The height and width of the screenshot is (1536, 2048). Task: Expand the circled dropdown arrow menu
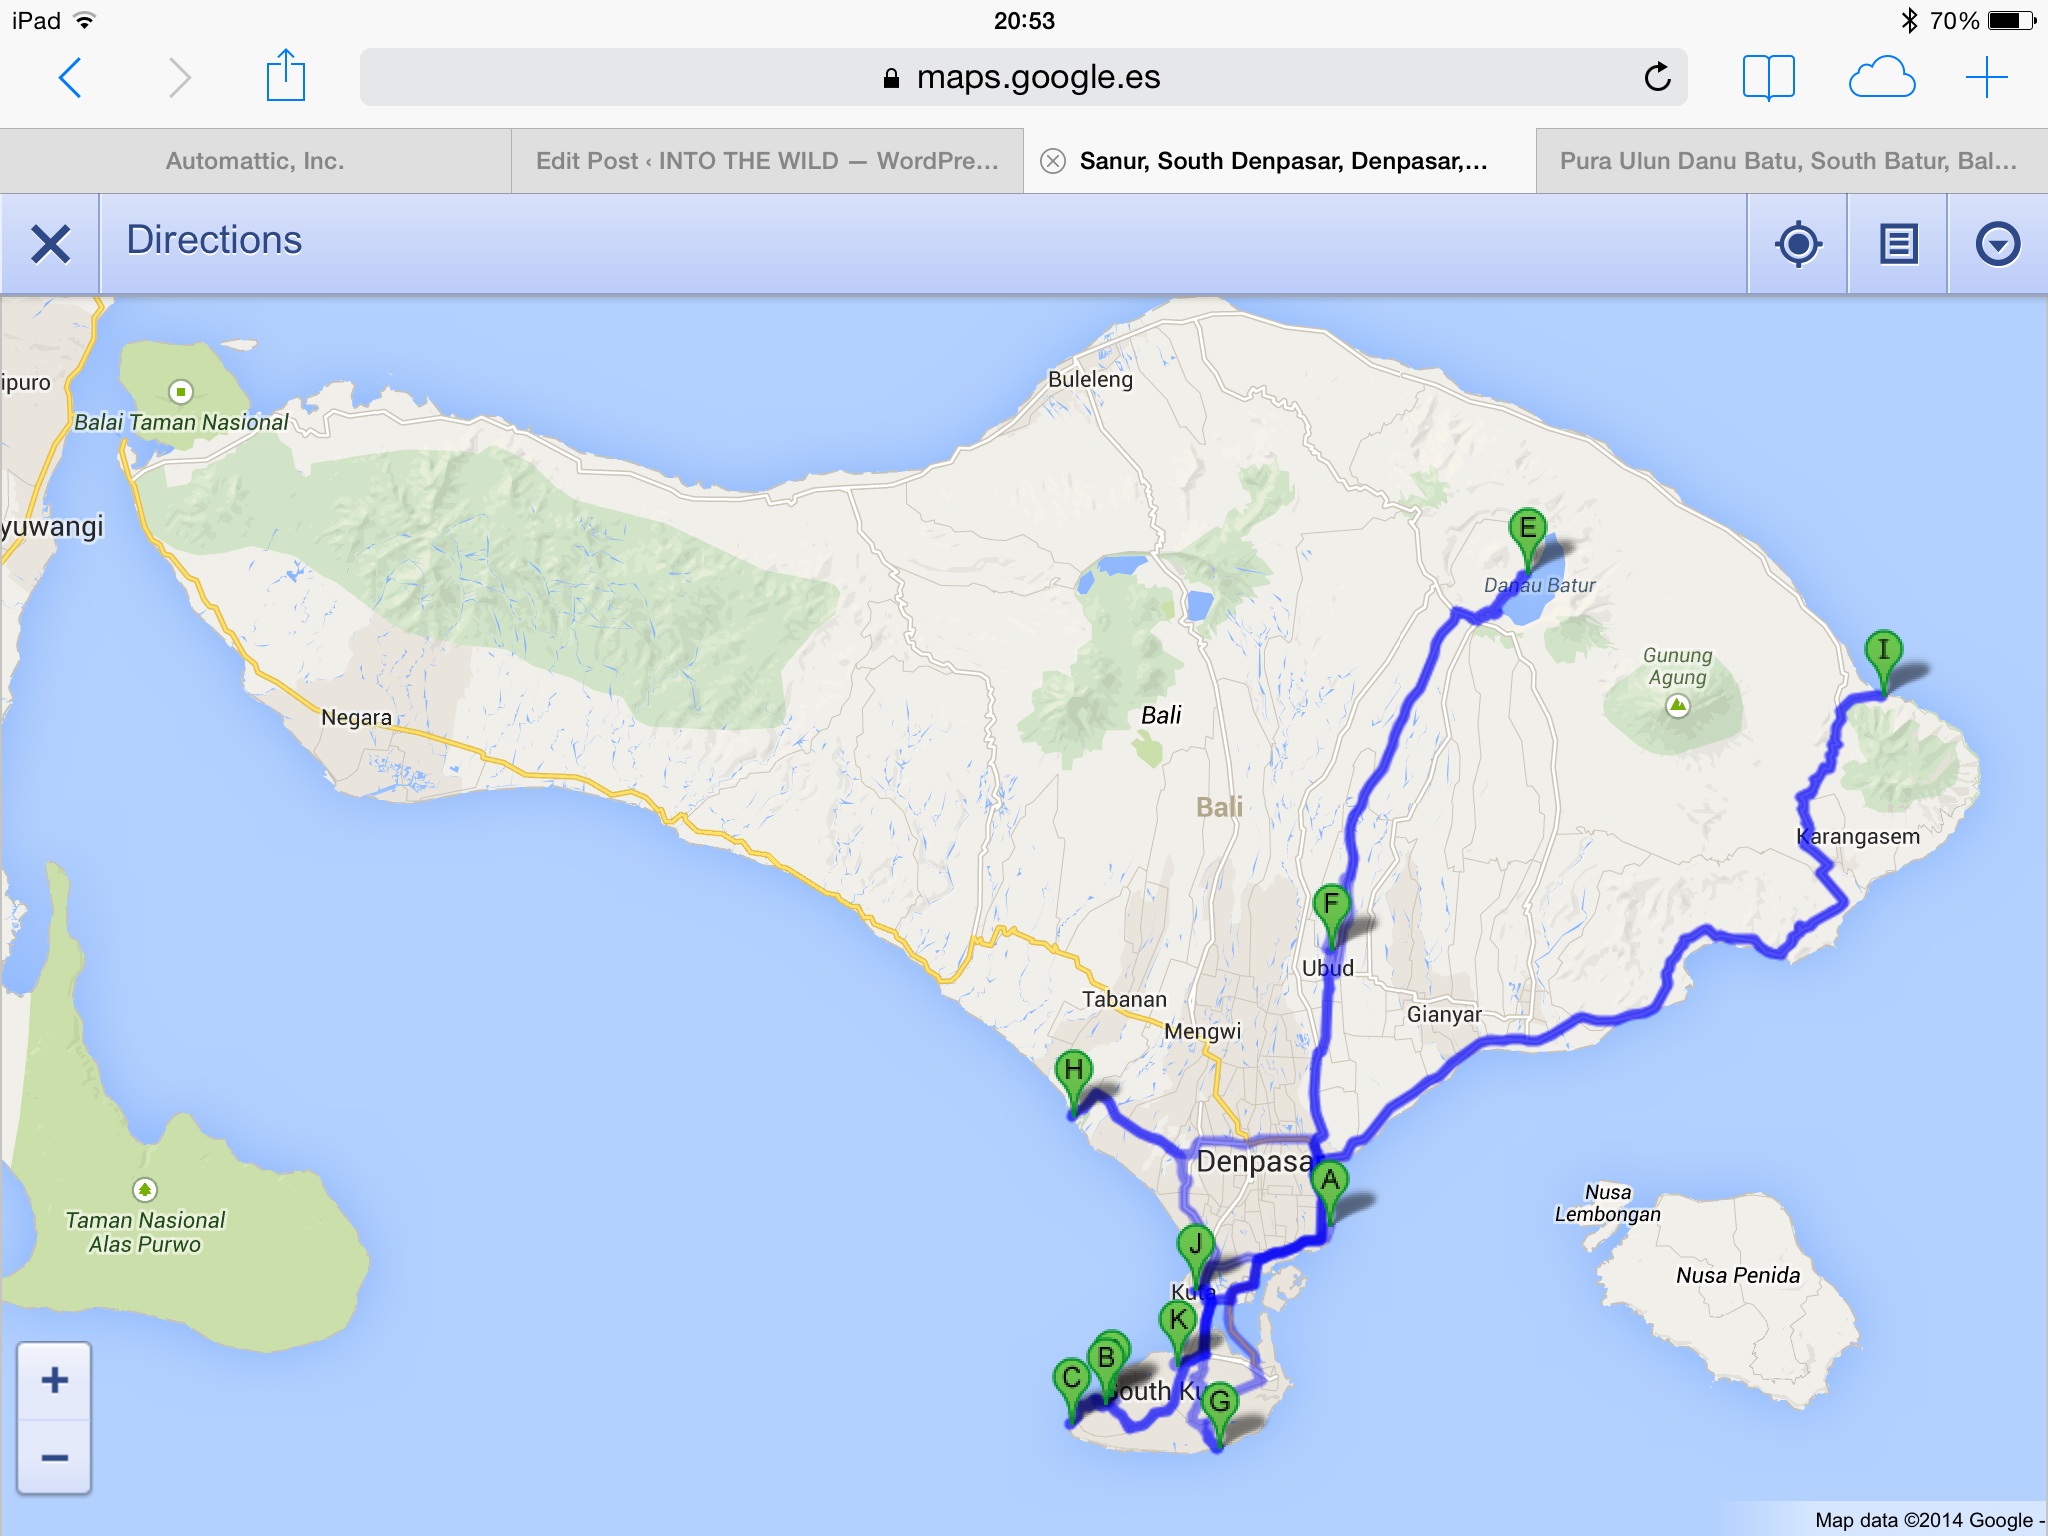click(1997, 244)
